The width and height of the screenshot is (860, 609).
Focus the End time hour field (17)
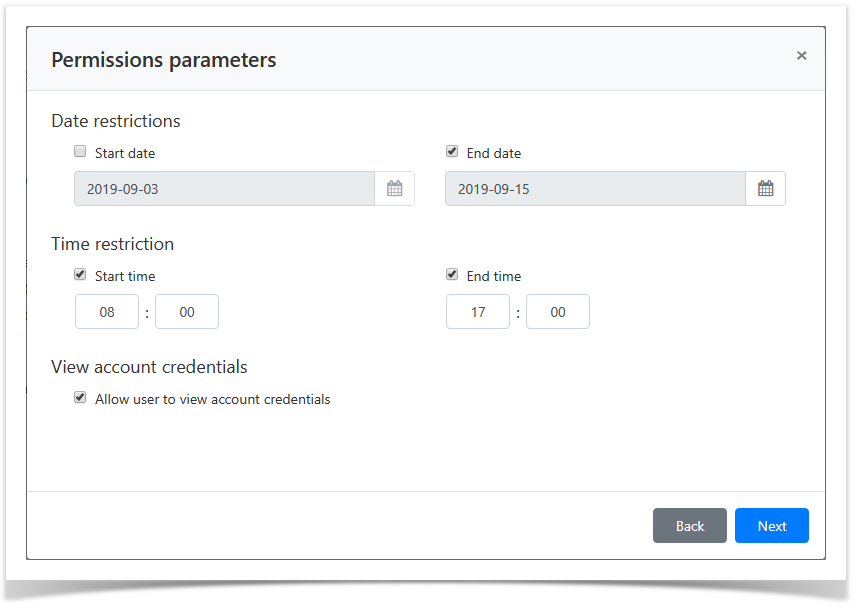coord(478,312)
